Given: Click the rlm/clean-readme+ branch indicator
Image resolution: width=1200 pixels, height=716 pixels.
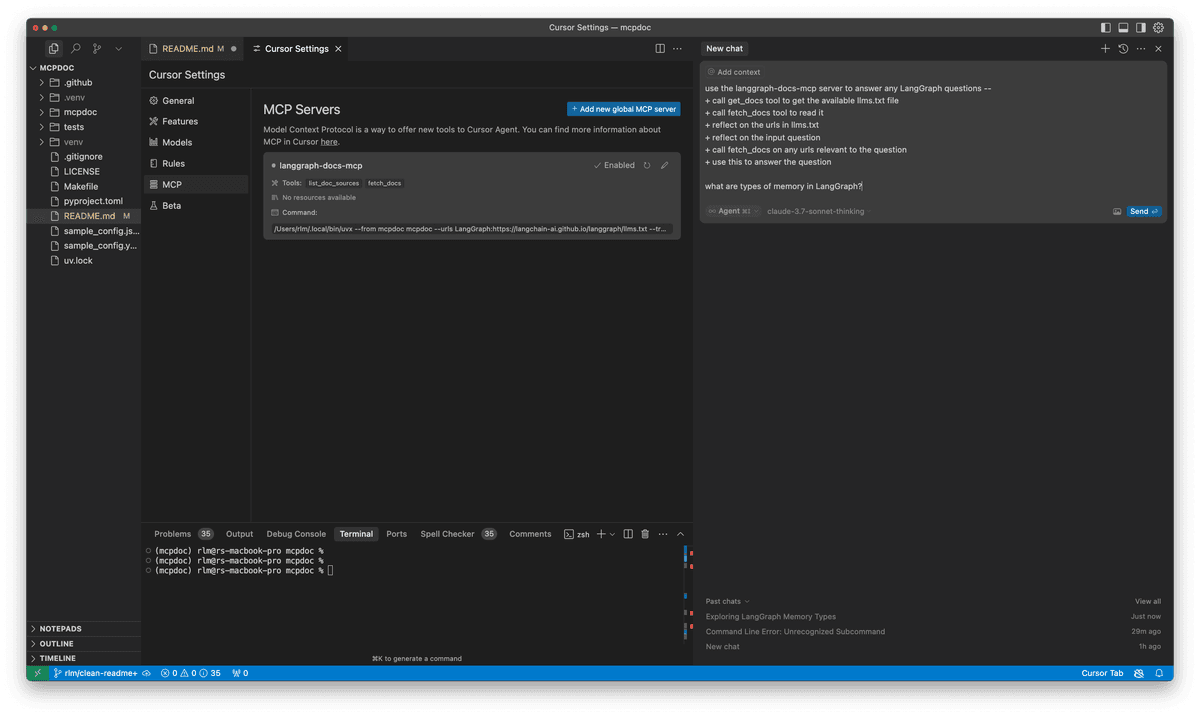Looking at the screenshot, I should pos(96,674).
